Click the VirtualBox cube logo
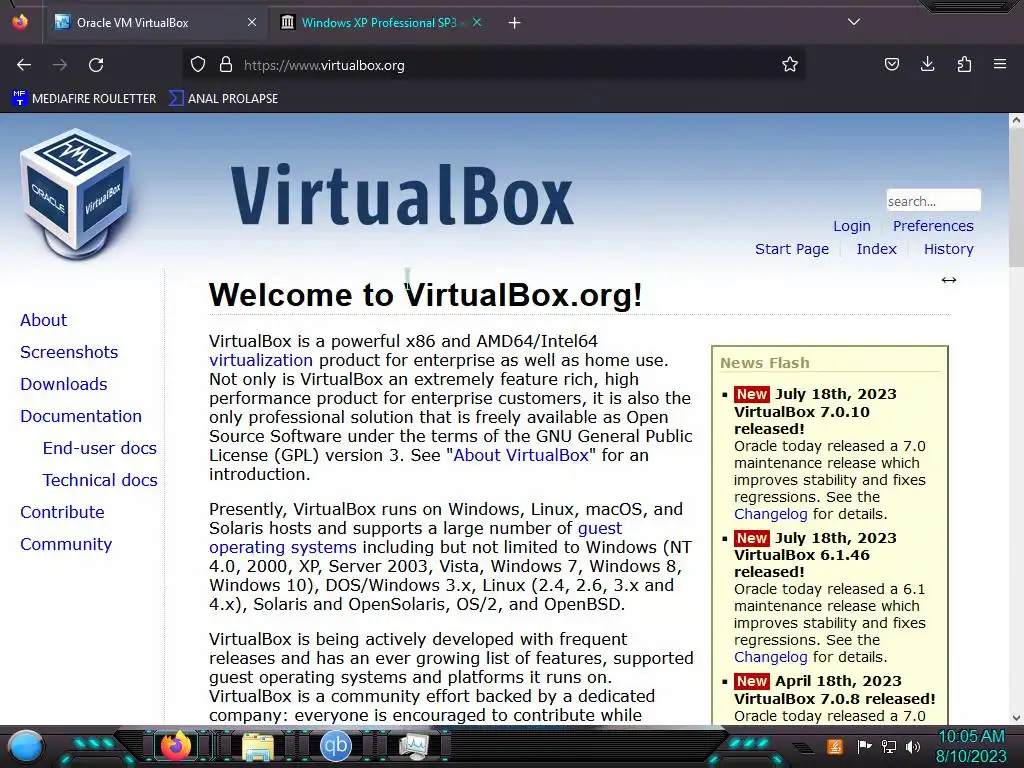1024x768 pixels. coord(76,193)
